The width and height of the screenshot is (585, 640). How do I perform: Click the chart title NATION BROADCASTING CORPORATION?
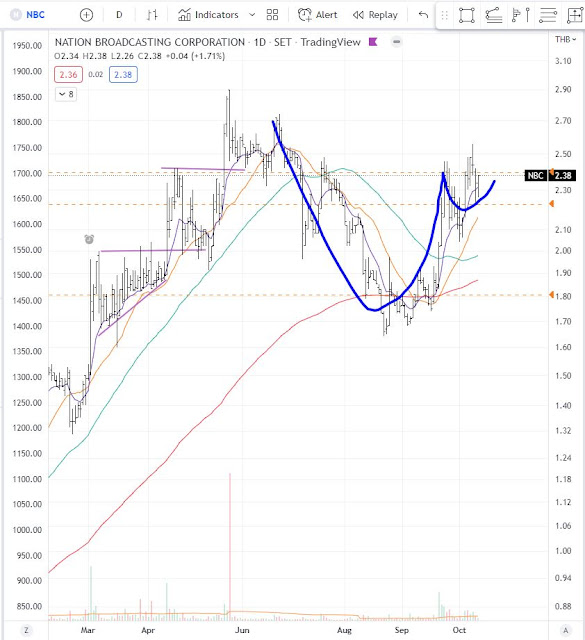point(150,42)
